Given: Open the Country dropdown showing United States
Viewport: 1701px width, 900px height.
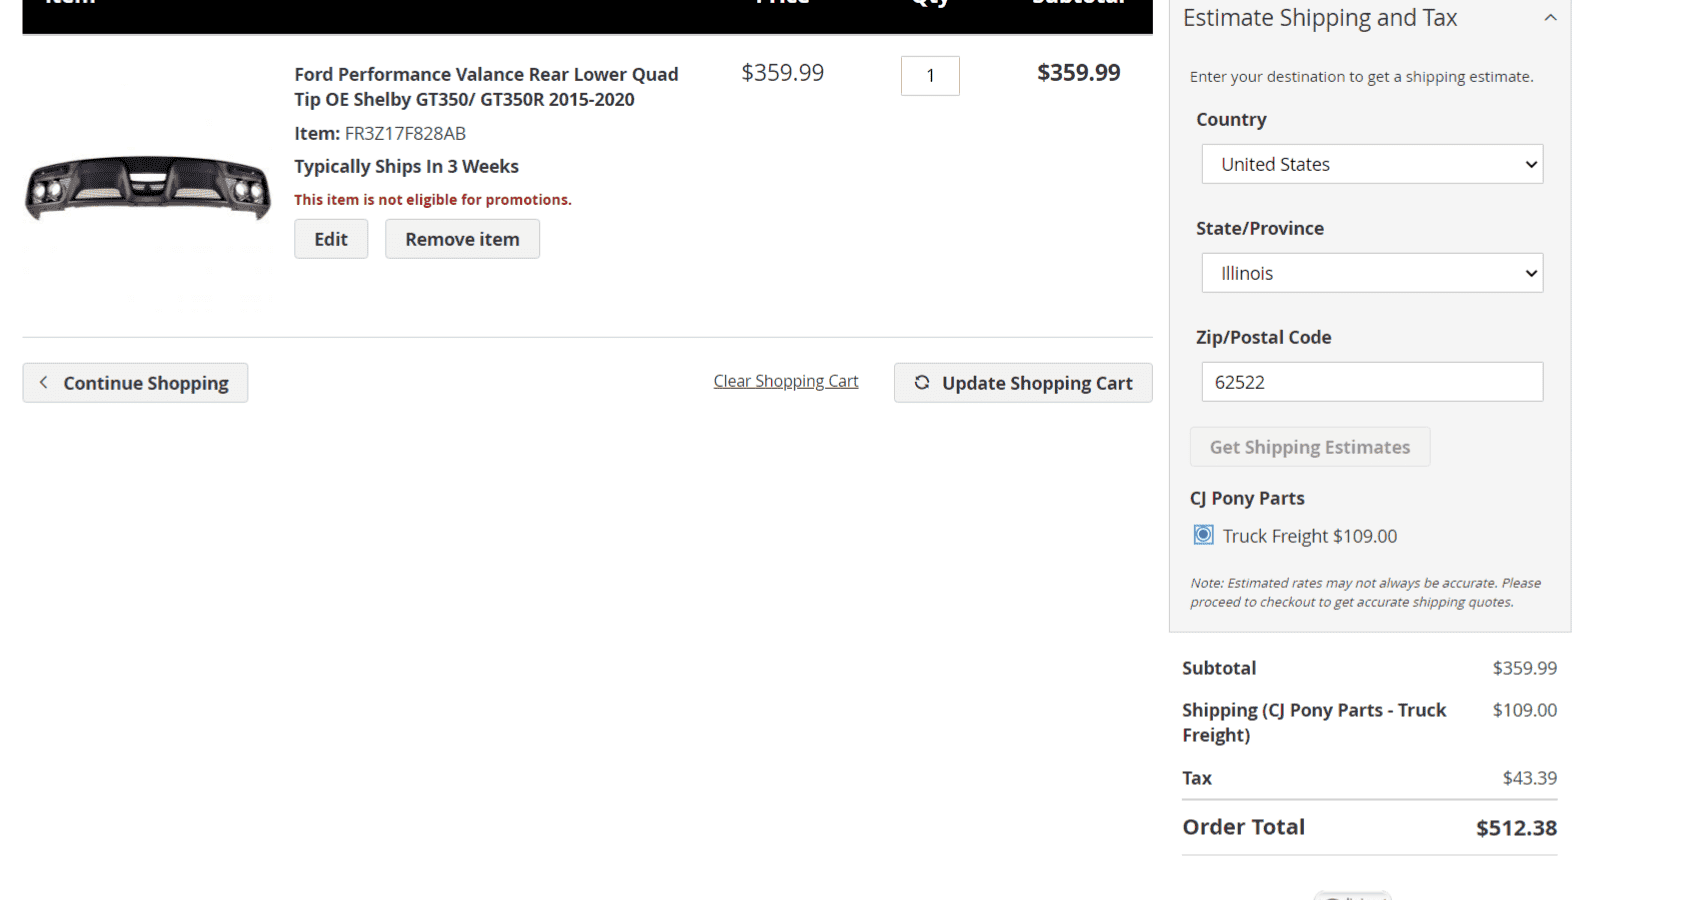Looking at the screenshot, I should click(1372, 164).
